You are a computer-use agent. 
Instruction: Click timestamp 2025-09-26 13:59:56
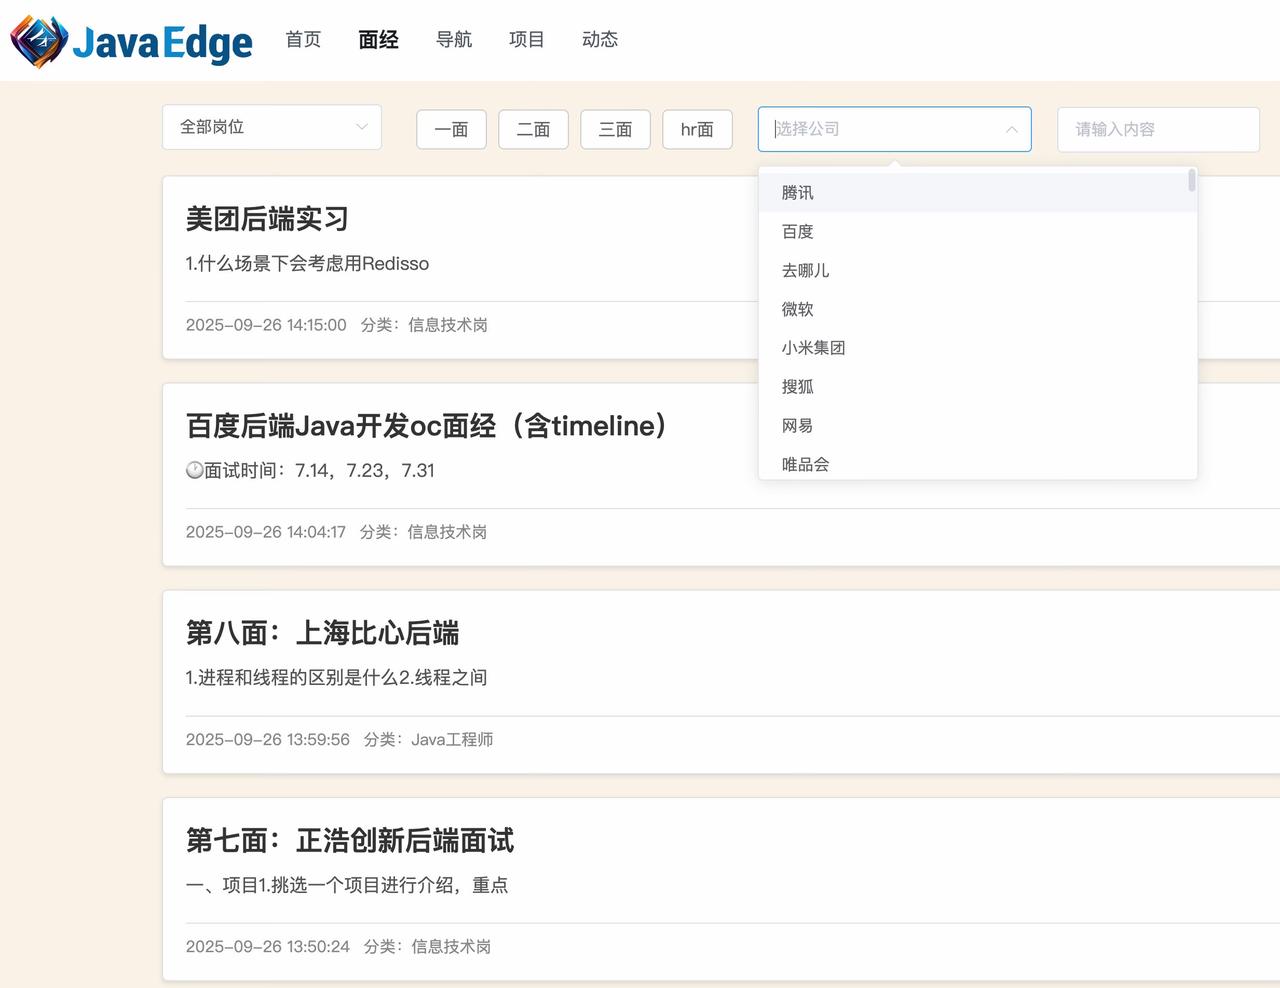pos(268,740)
